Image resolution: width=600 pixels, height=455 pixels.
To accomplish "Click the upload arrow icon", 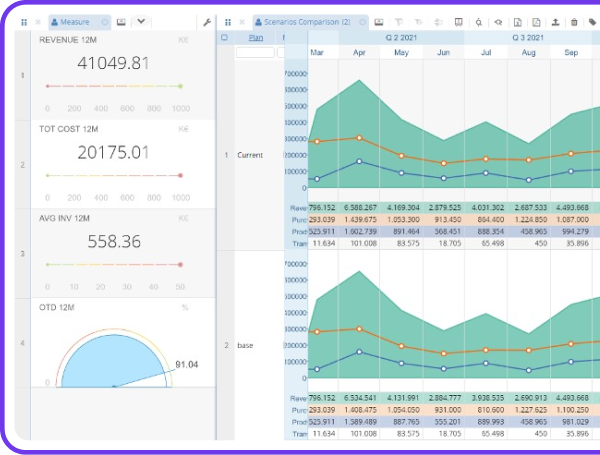I will (x=555, y=22).
